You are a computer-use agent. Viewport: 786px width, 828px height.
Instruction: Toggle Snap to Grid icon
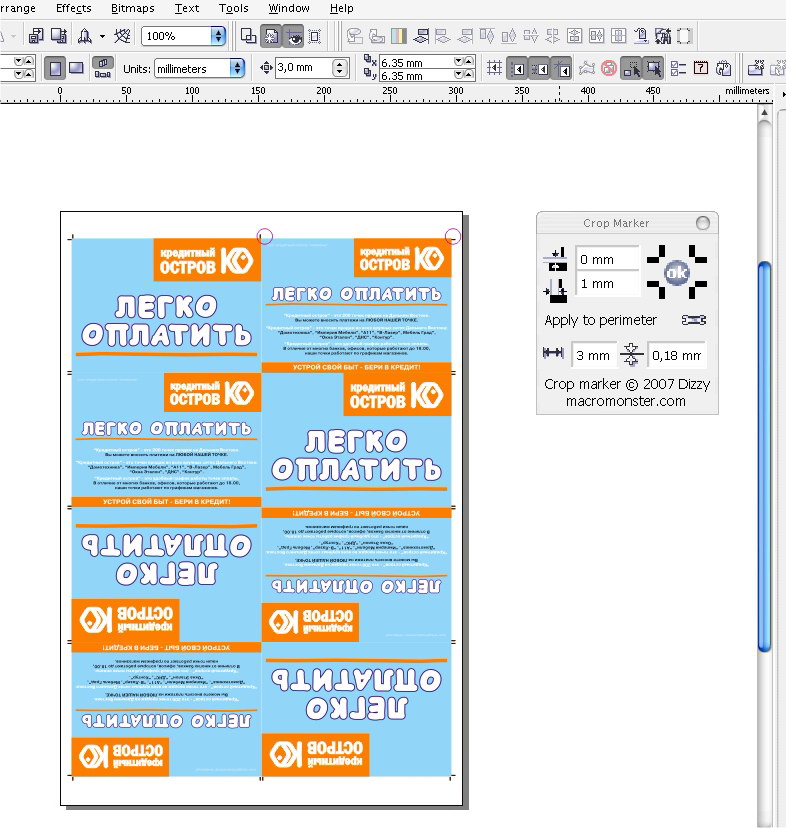coord(494,69)
